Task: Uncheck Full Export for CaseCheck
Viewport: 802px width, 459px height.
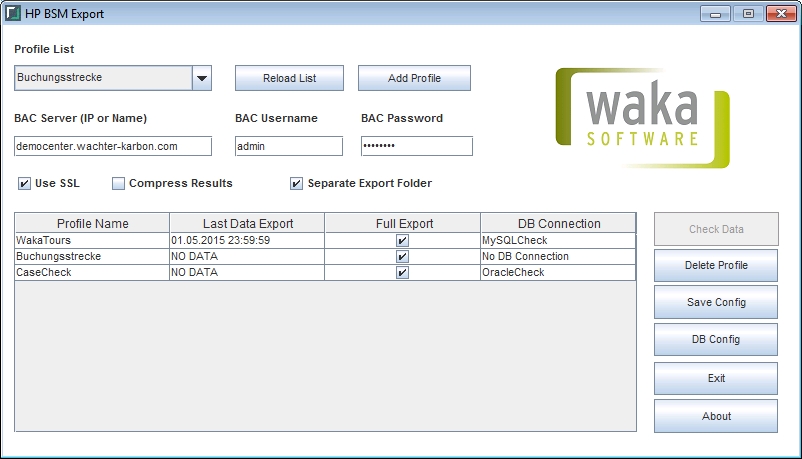Action: (403, 272)
